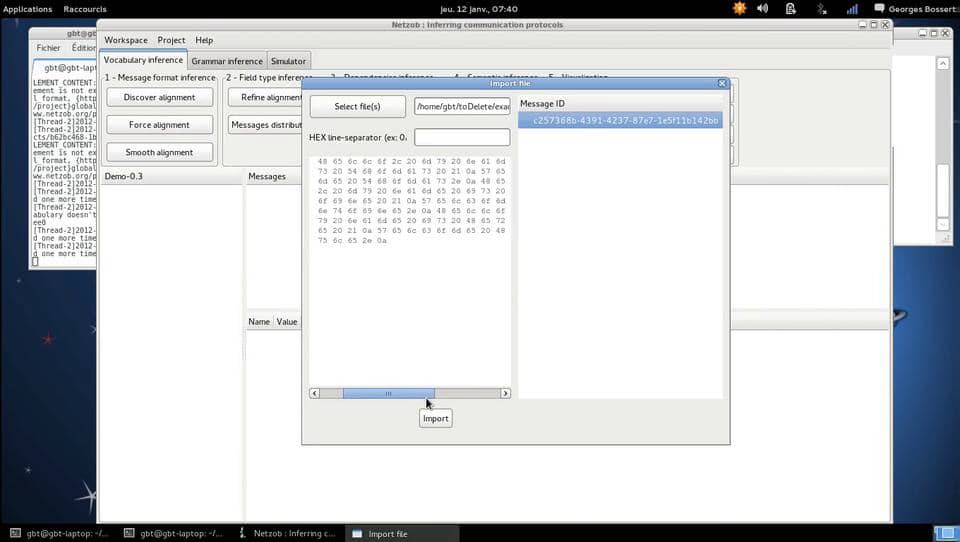Click the hex dump text area
Screen dimensions: 960x542
click(410, 271)
